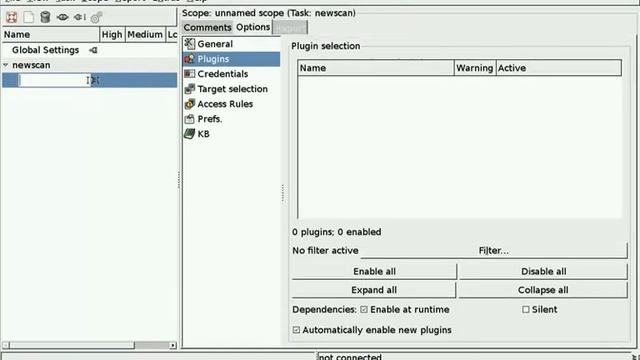
Task: Toggle Automatically enable new plugins checkbox
Action: pos(296,330)
